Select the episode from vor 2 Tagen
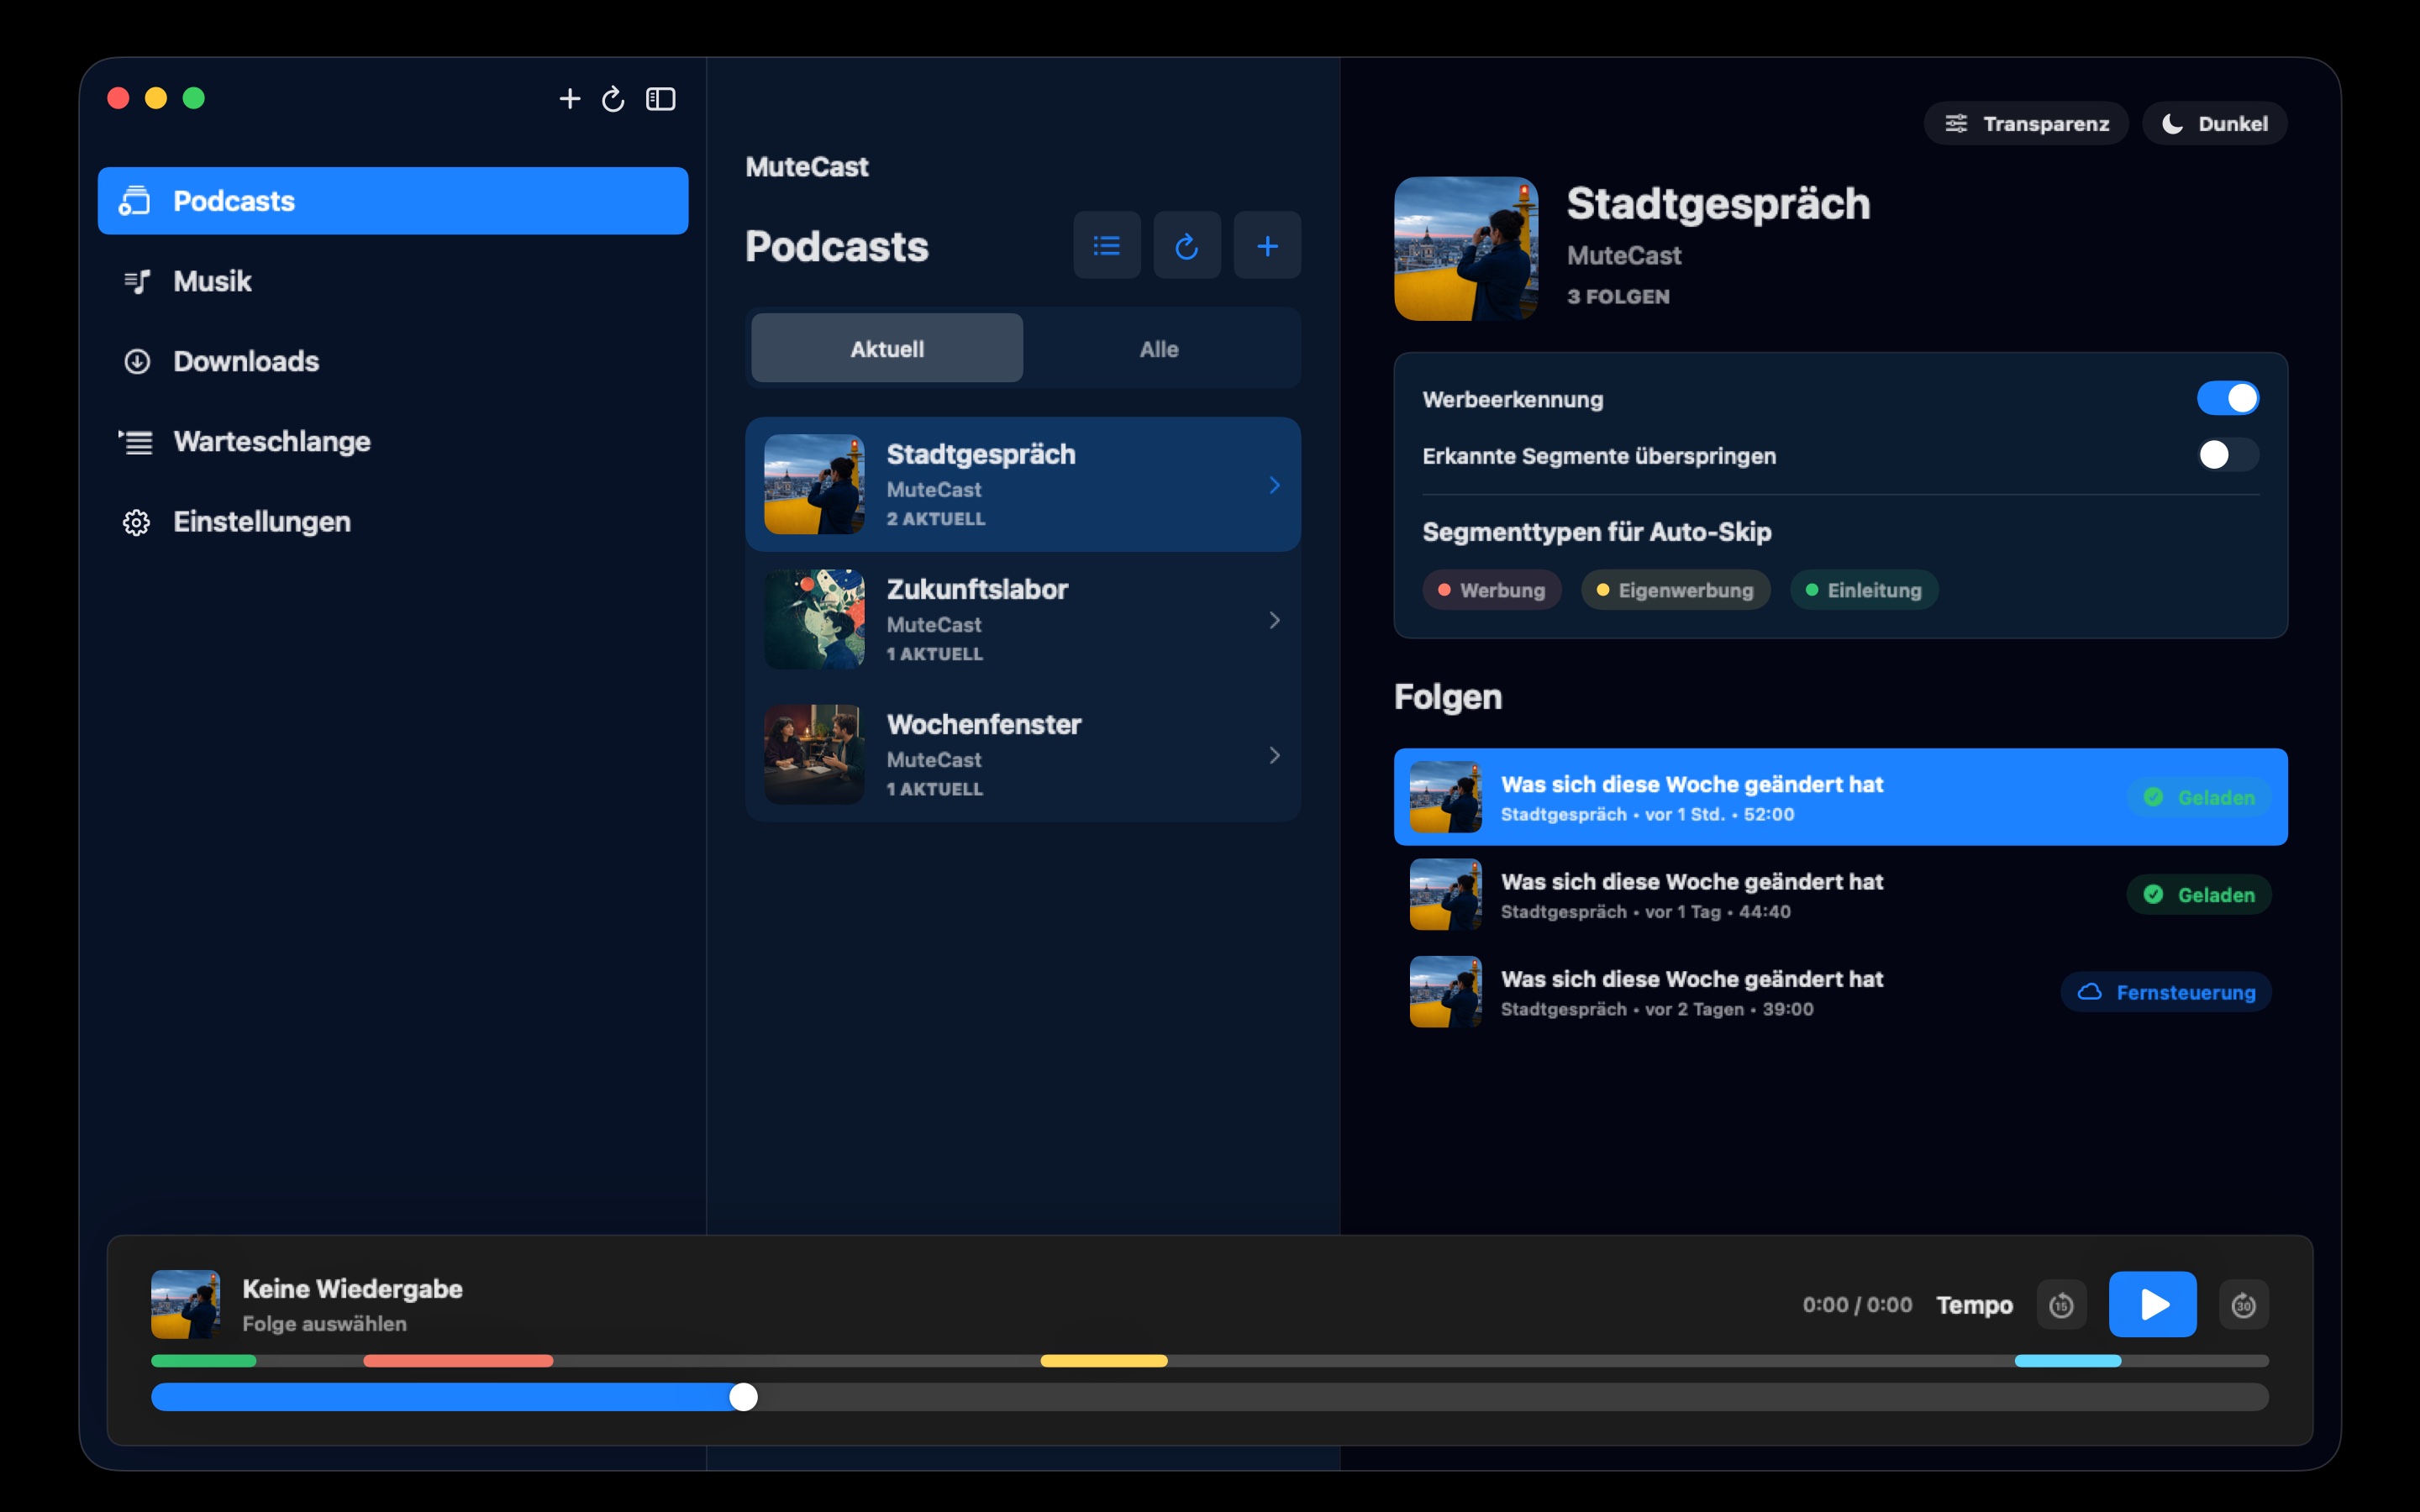The image size is (2420, 1512). click(x=1840, y=992)
